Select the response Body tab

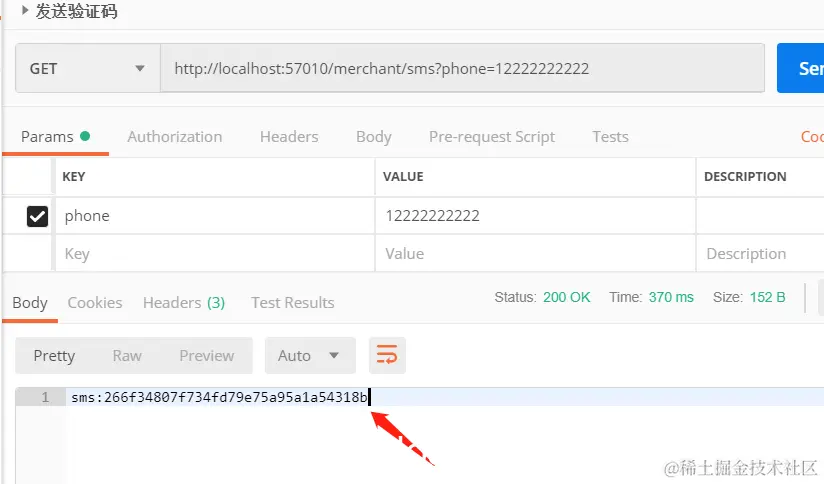(x=30, y=303)
